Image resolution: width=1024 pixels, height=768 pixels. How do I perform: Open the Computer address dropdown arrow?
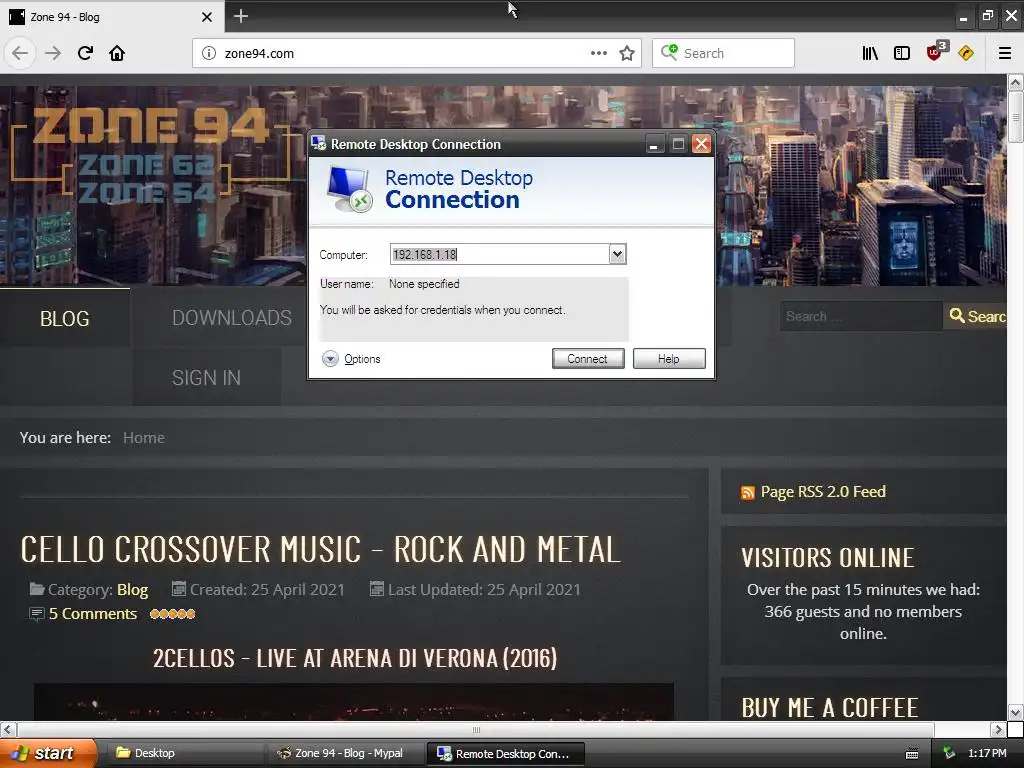tap(617, 254)
